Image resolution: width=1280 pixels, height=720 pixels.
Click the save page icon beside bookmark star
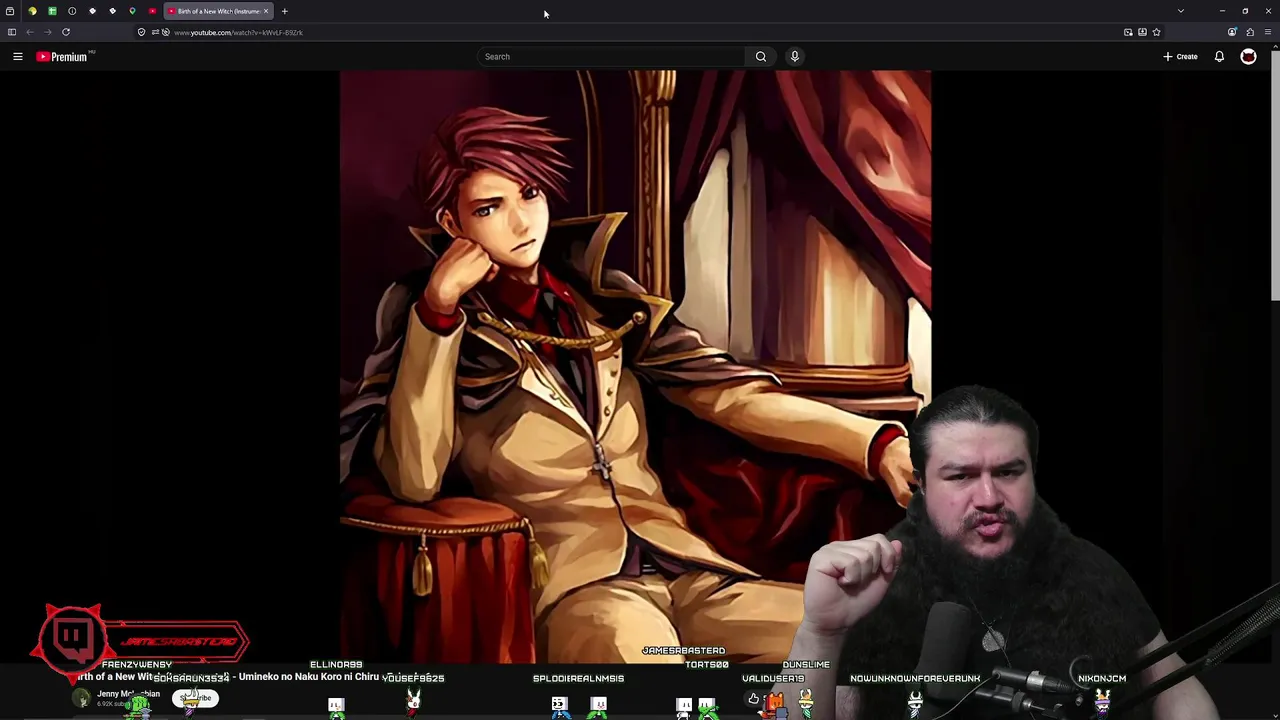pyautogui.click(x=1142, y=32)
